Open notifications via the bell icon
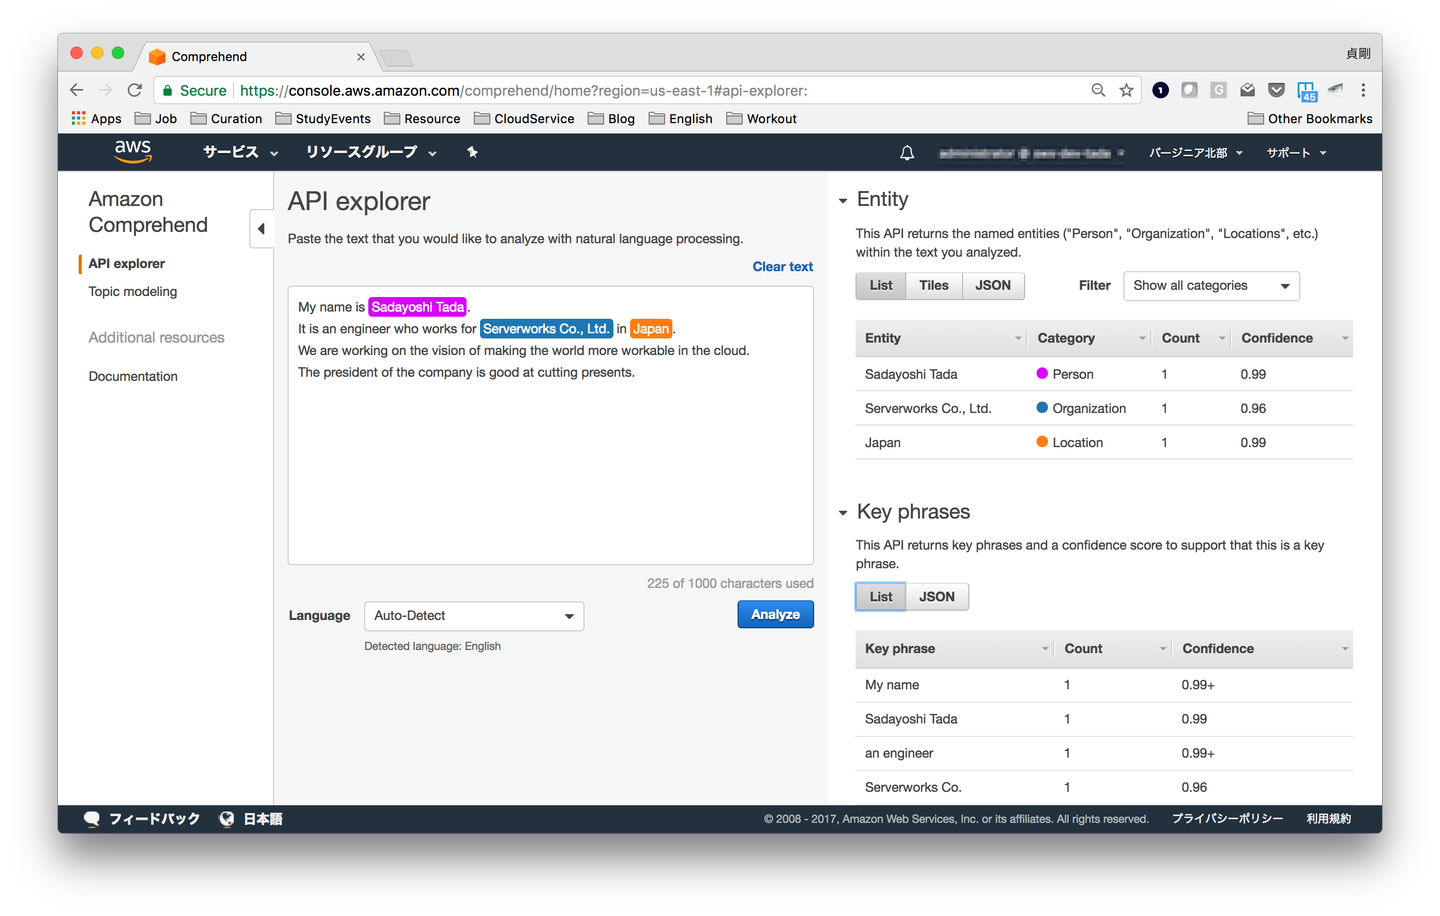Screen dimensions: 1440x916 click(x=907, y=153)
